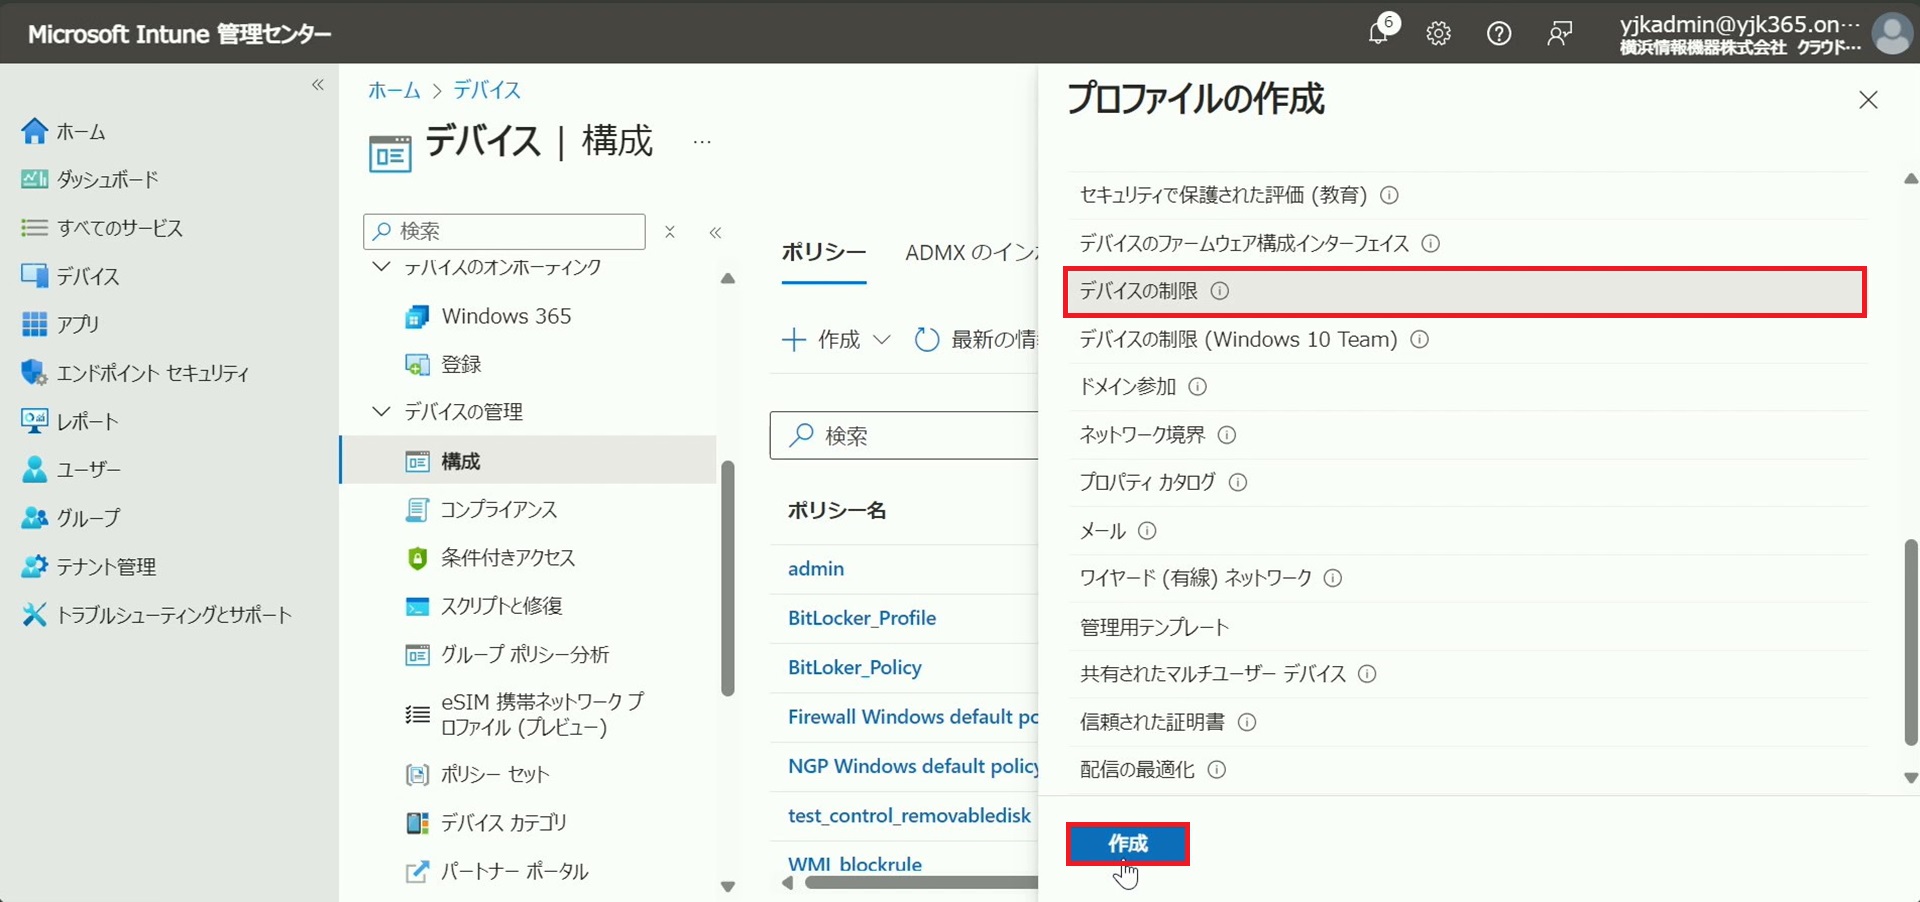The height and width of the screenshot is (902, 1920).
Task: Collapse the デバイスの管理 section
Action: (381, 411)
